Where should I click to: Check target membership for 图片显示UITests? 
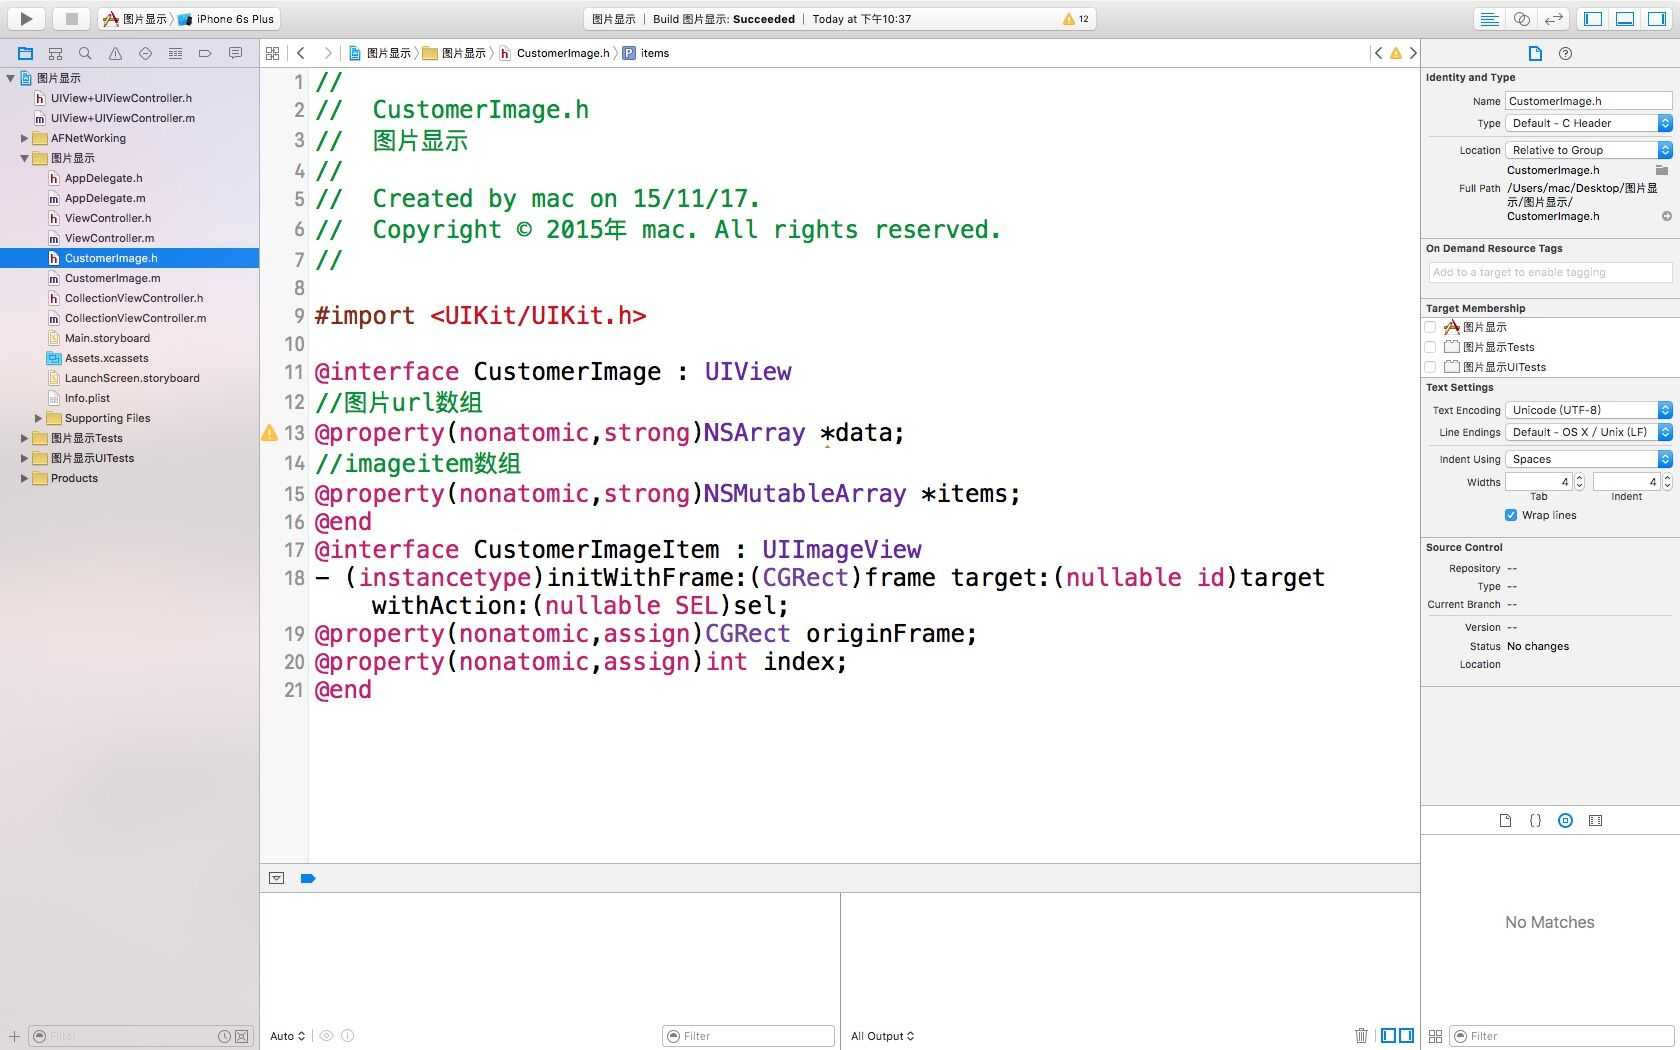pos(1430,367)
